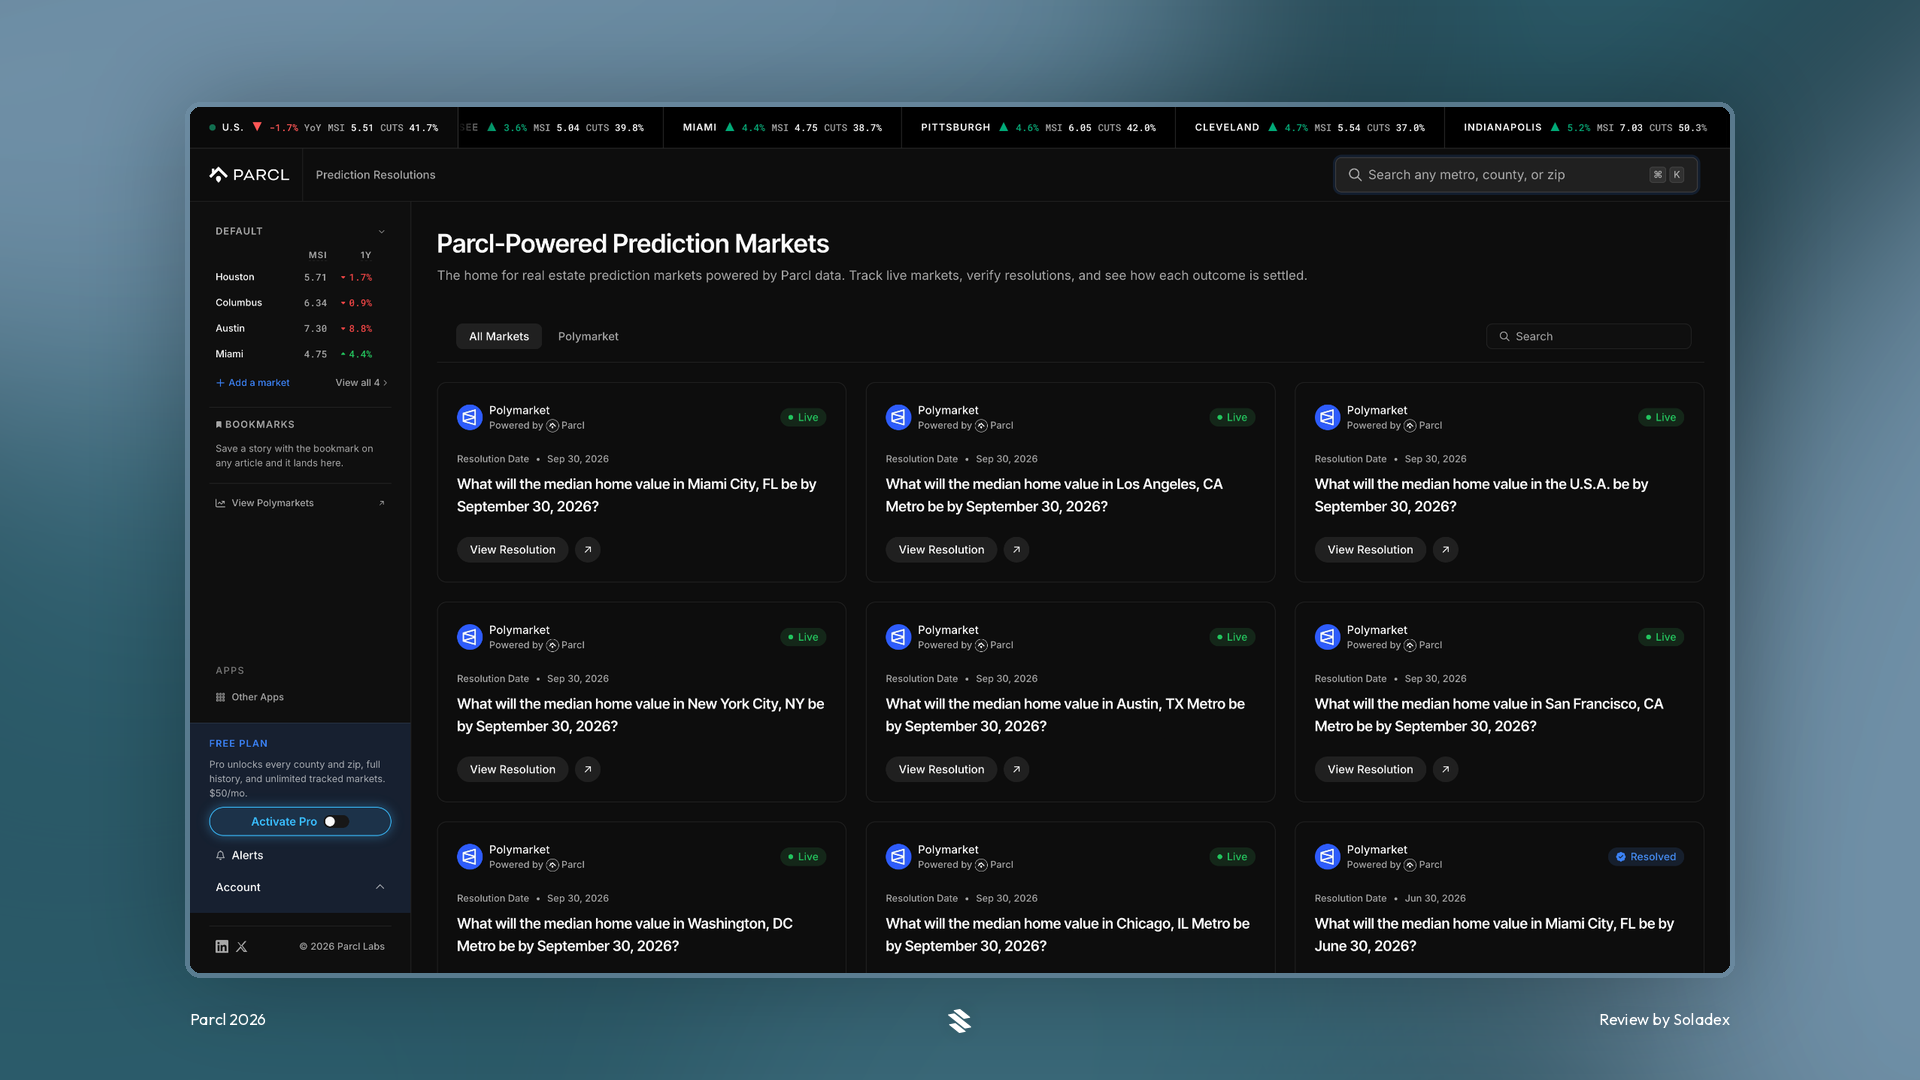Click View all 4 markets link
1920x1080 pixels.
pos(361,383)
